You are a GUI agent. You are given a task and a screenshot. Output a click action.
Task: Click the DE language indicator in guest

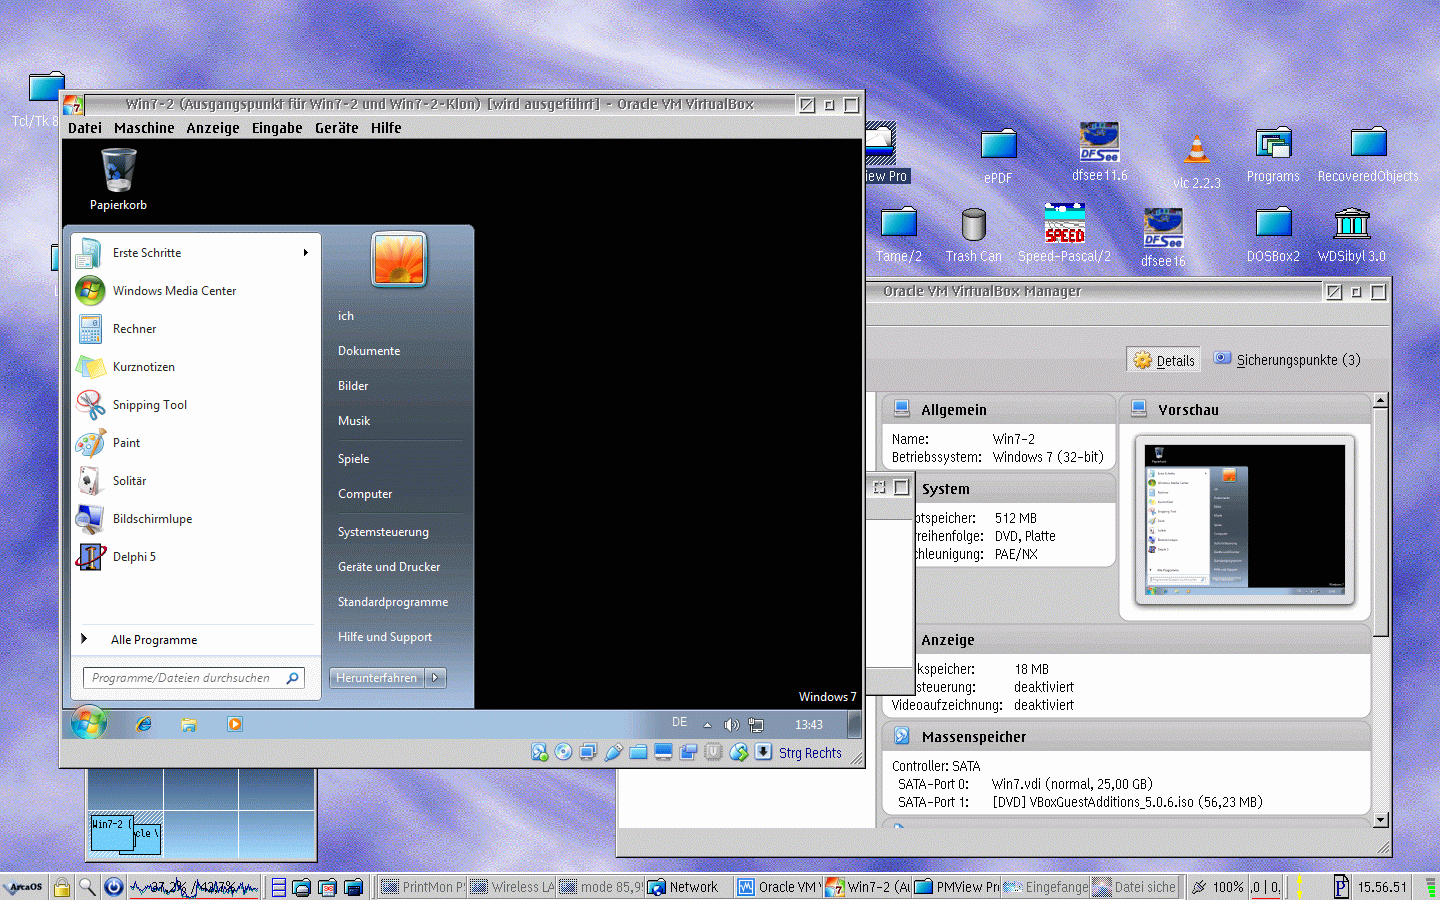679,722
